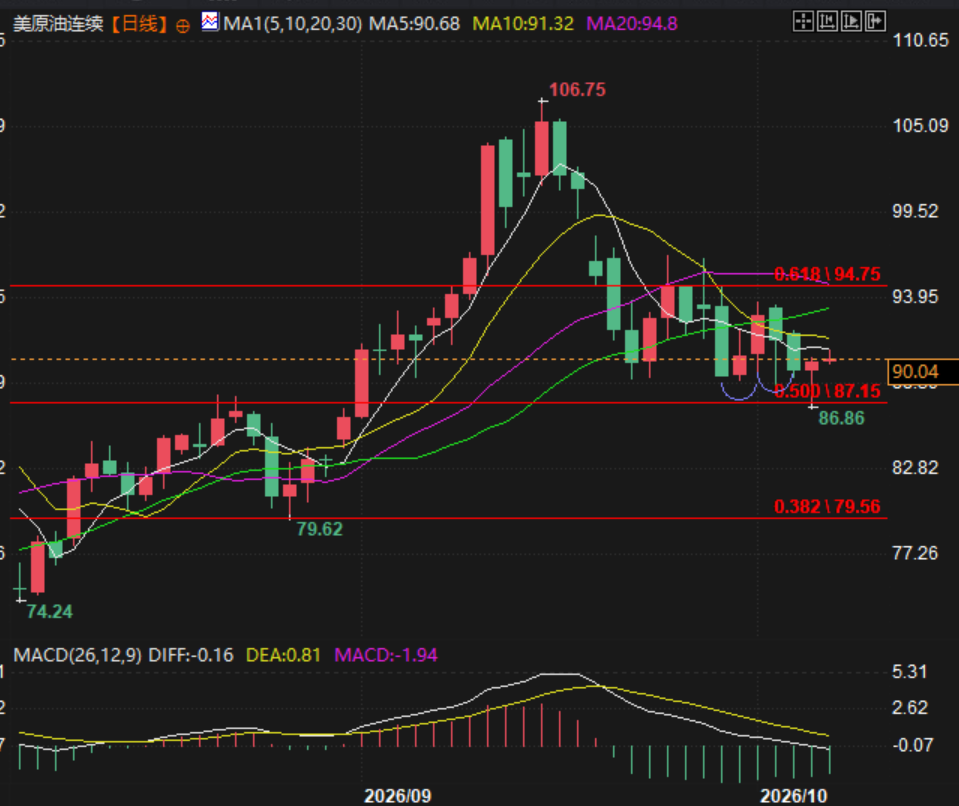The height and width of the screenshot is (806, 959).
Task: Click the MA10:91.32 yellow legend label
Action: [x=523, y=24]
